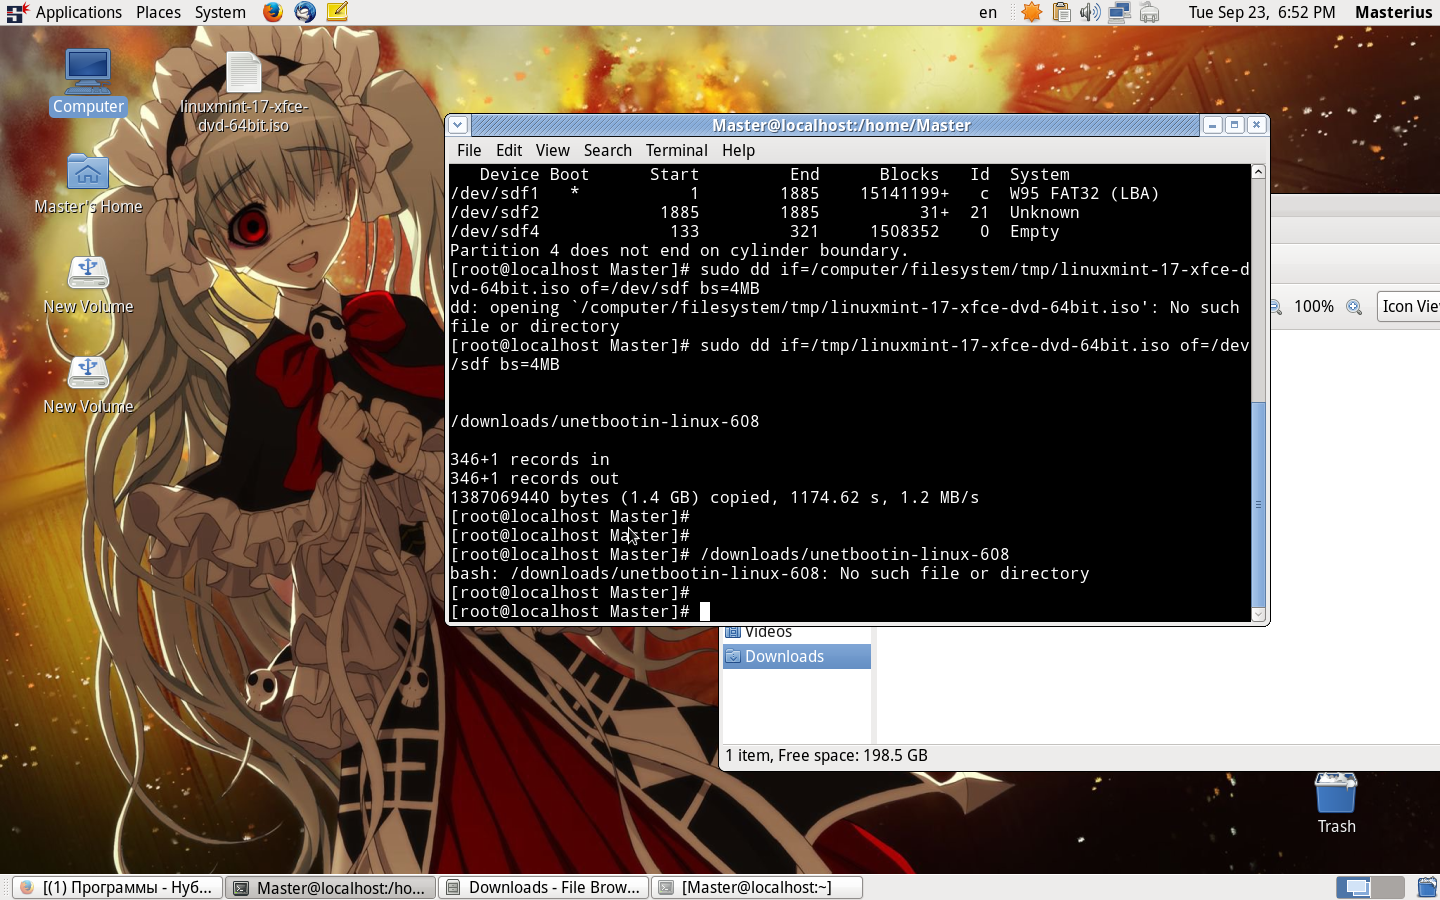Click zoom in icon in the file browser
The image size is (1440, 900).
[1354, 307]
